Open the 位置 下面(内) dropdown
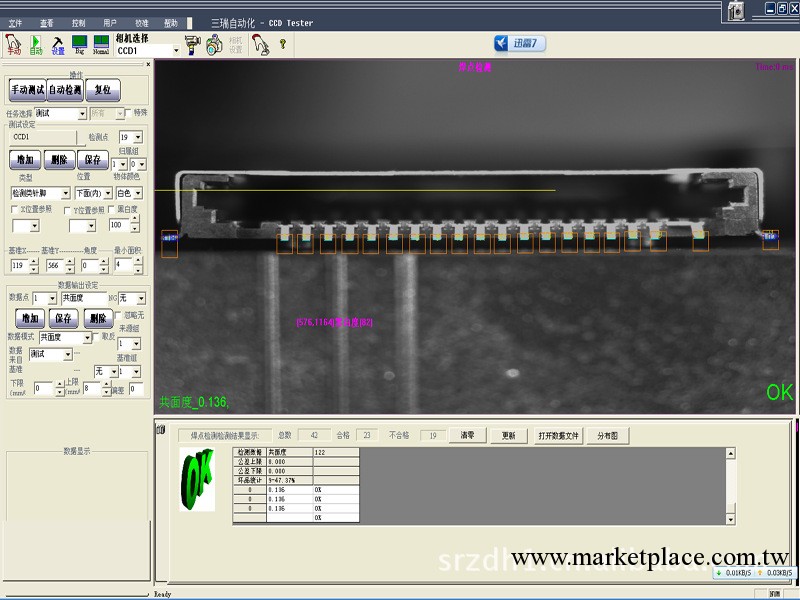Viewport: 800px width, 600px height. coord(108,193)
